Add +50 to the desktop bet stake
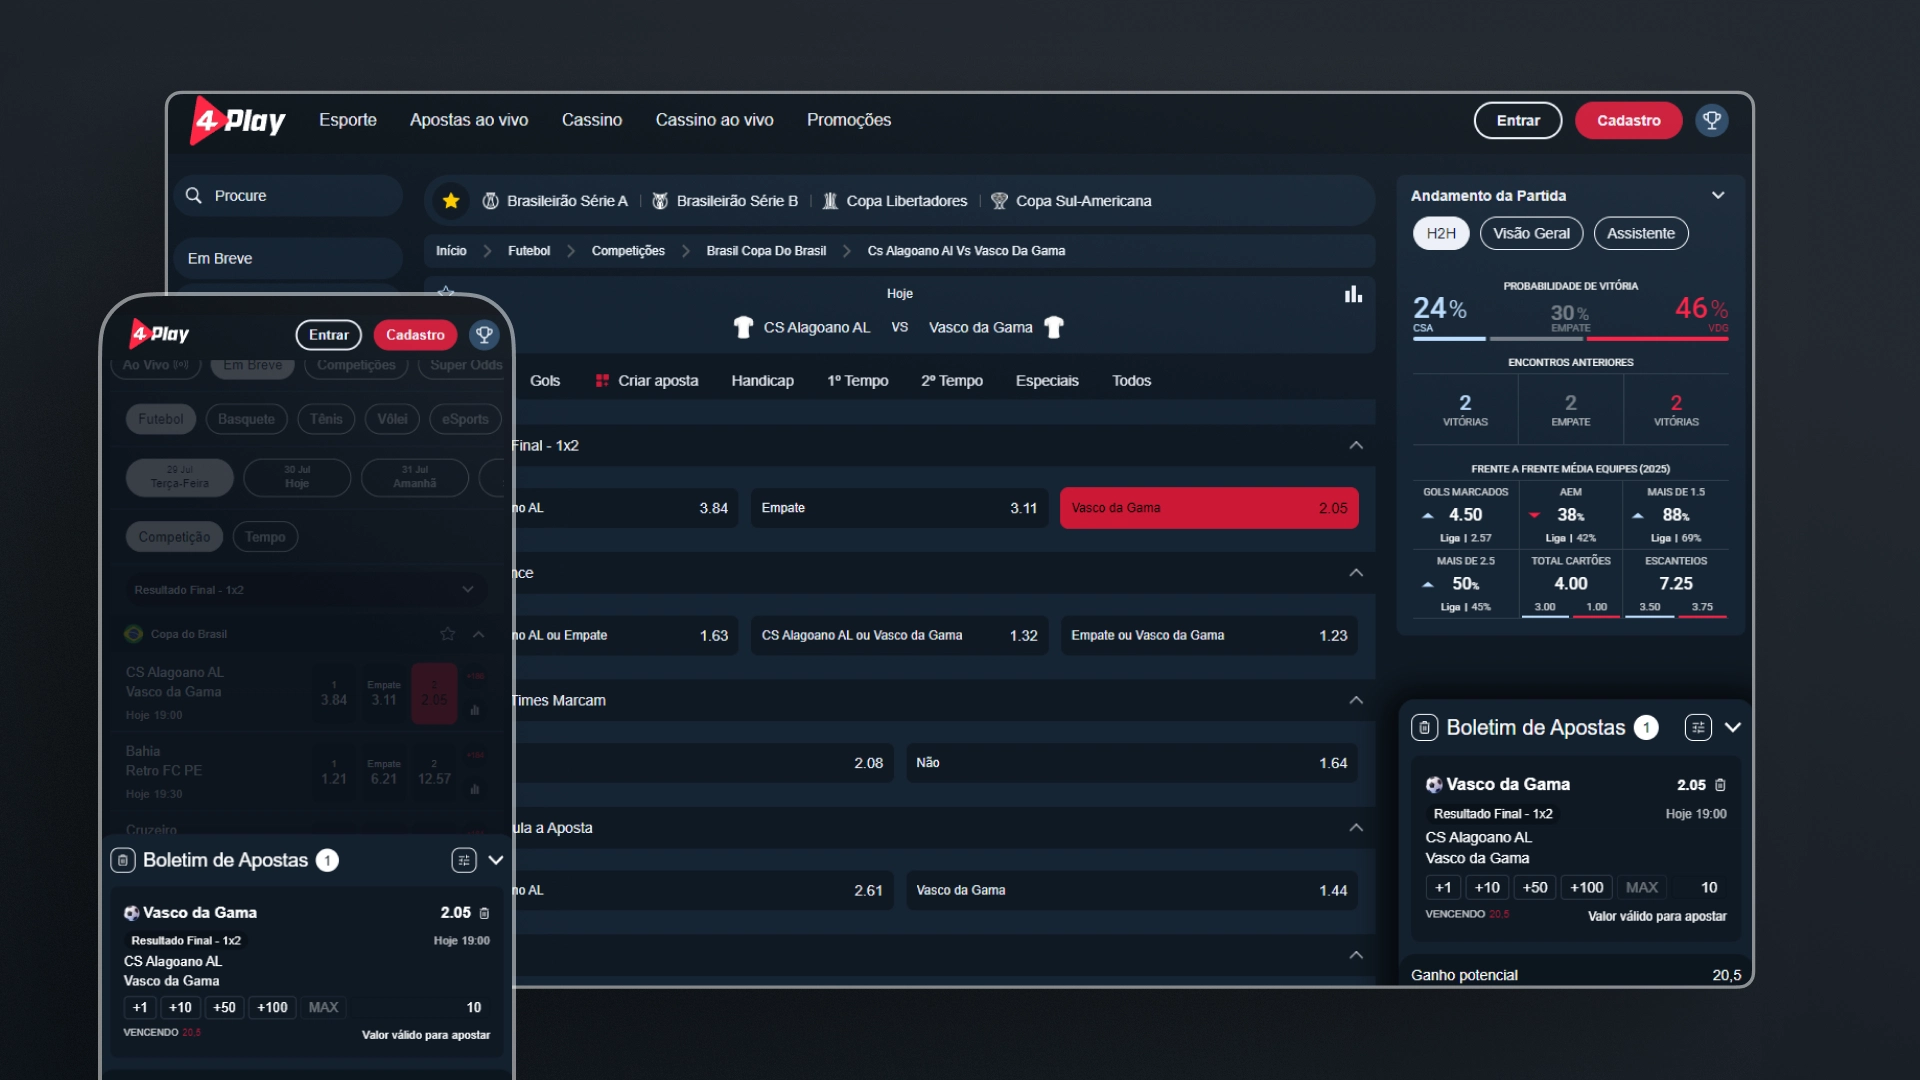 click(1534, 888)
